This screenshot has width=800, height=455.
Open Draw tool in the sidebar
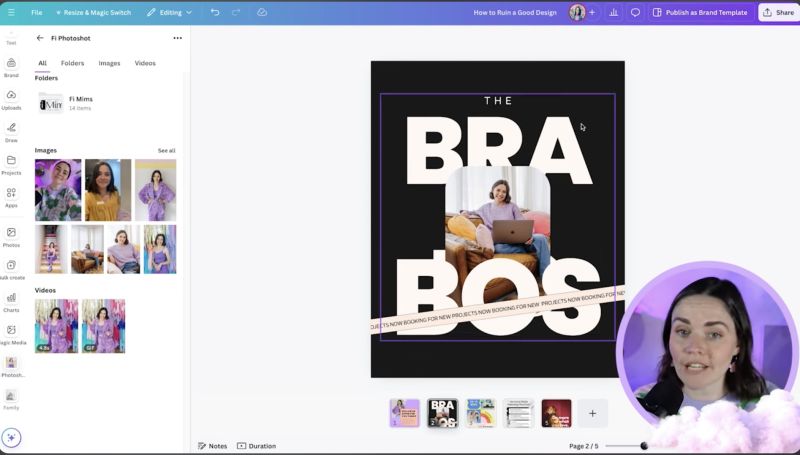pyautogui.click(x=11, y=132)
